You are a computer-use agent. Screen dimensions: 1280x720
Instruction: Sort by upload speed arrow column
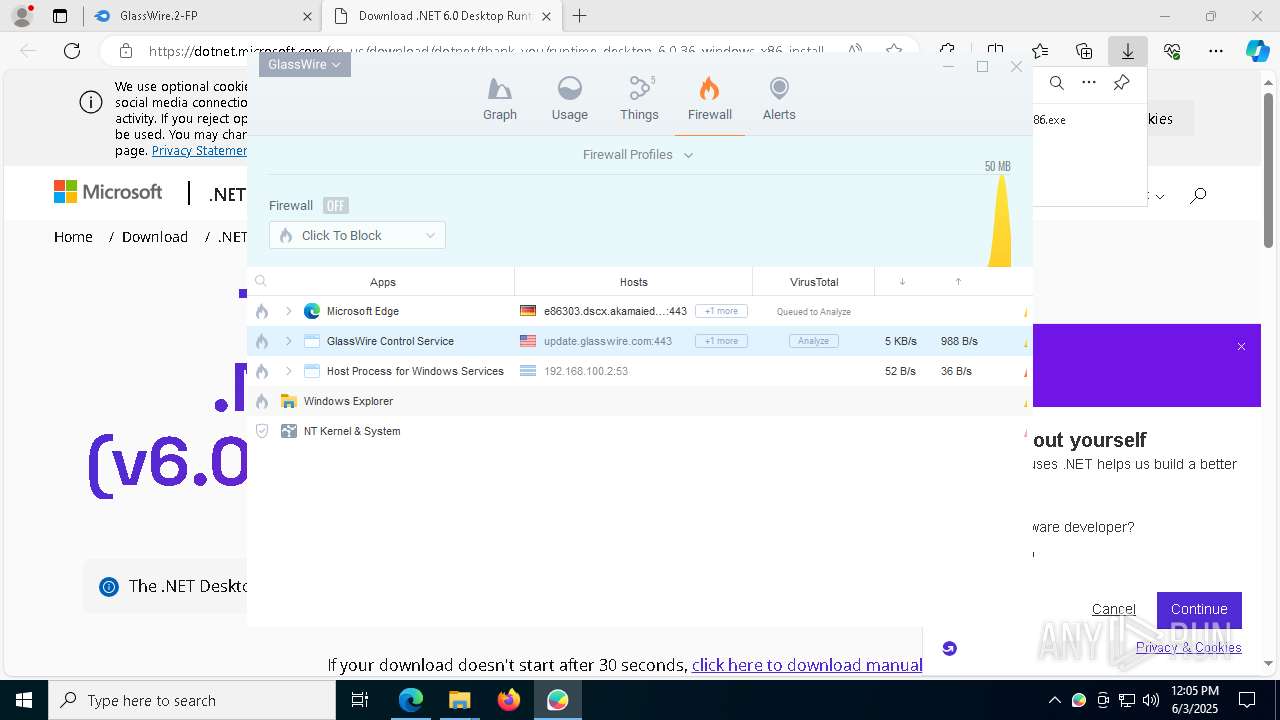click(958, 282)
